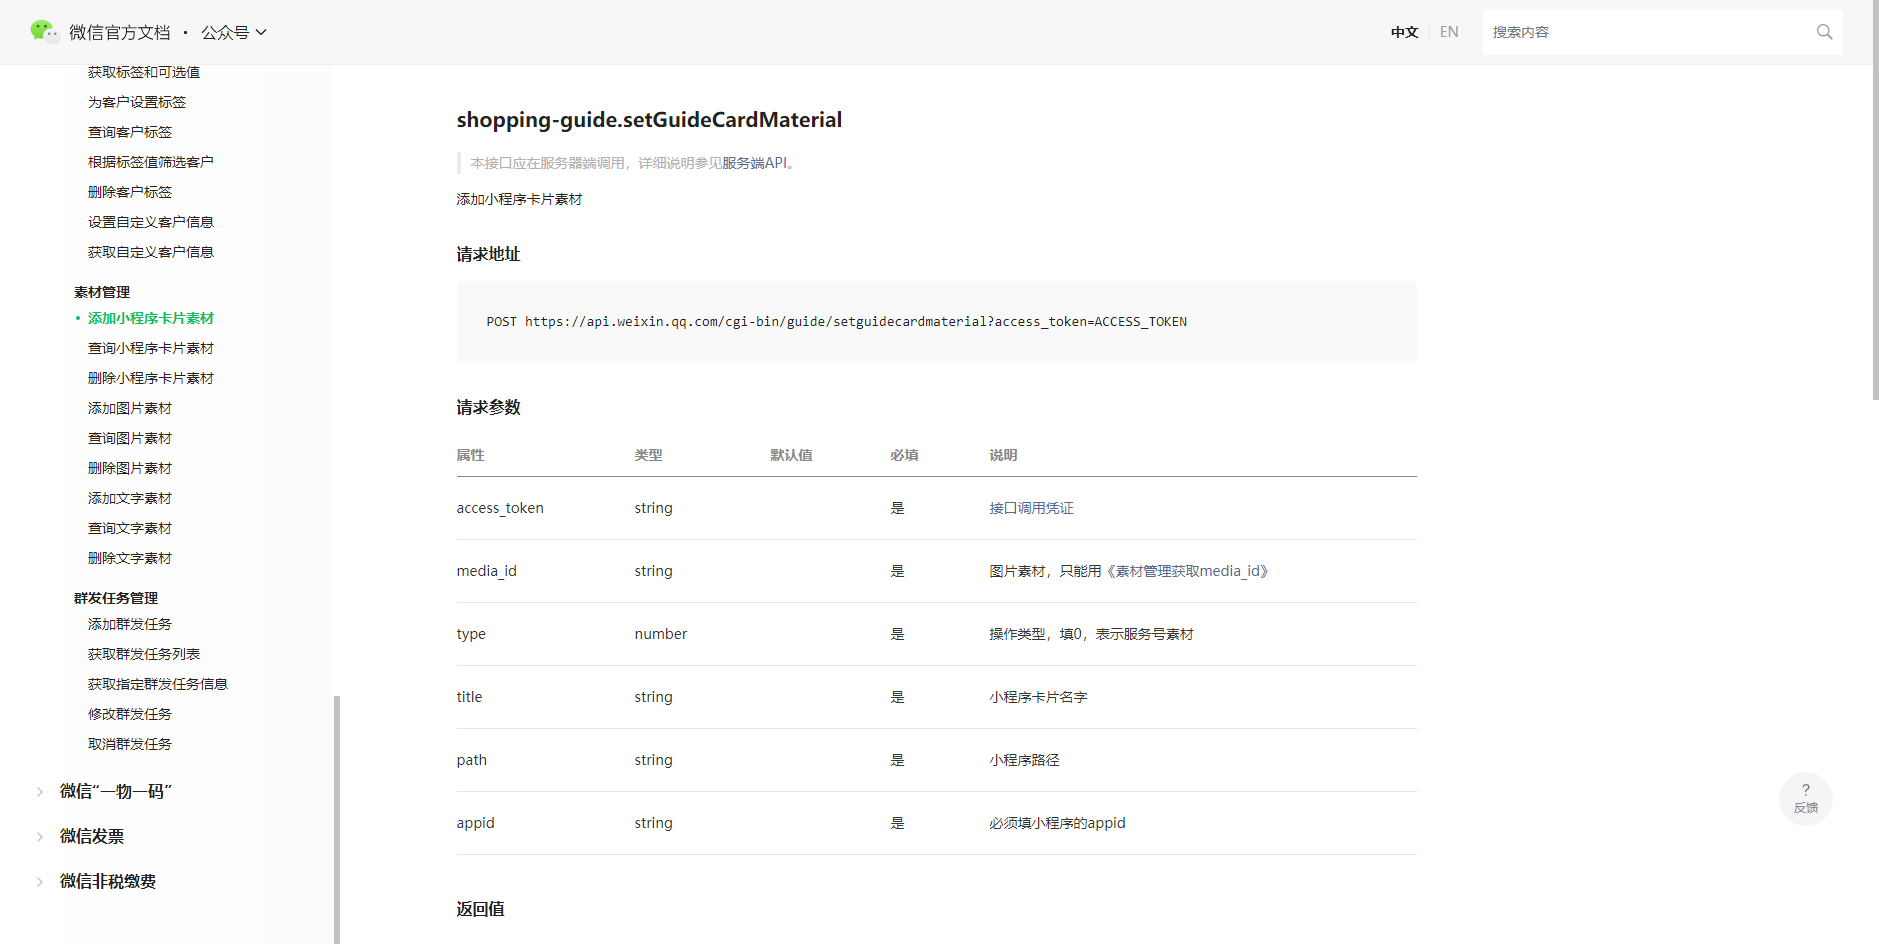Viewport: 1879px width, 944px height.
Task: Click the POST request URL code block
Action: coord(936,322)
